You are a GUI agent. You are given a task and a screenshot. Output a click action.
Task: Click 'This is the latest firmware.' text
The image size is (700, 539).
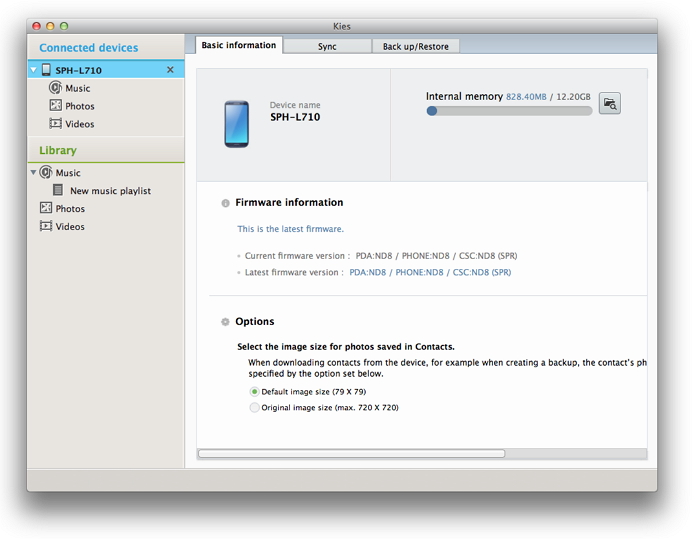click(x=291, y=229)
